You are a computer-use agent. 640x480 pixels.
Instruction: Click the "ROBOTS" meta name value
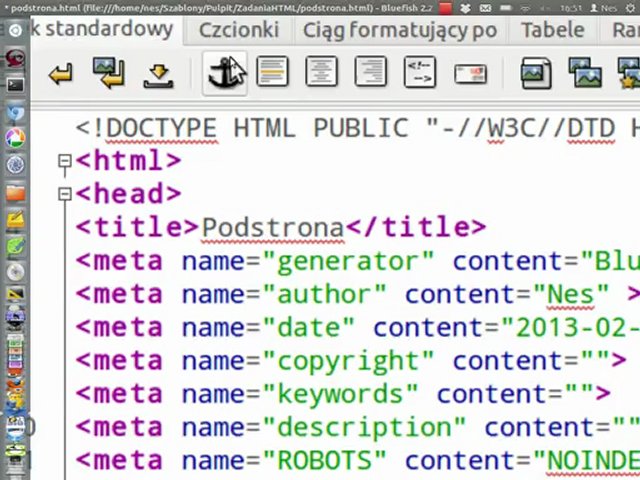[x=325, y=460]
